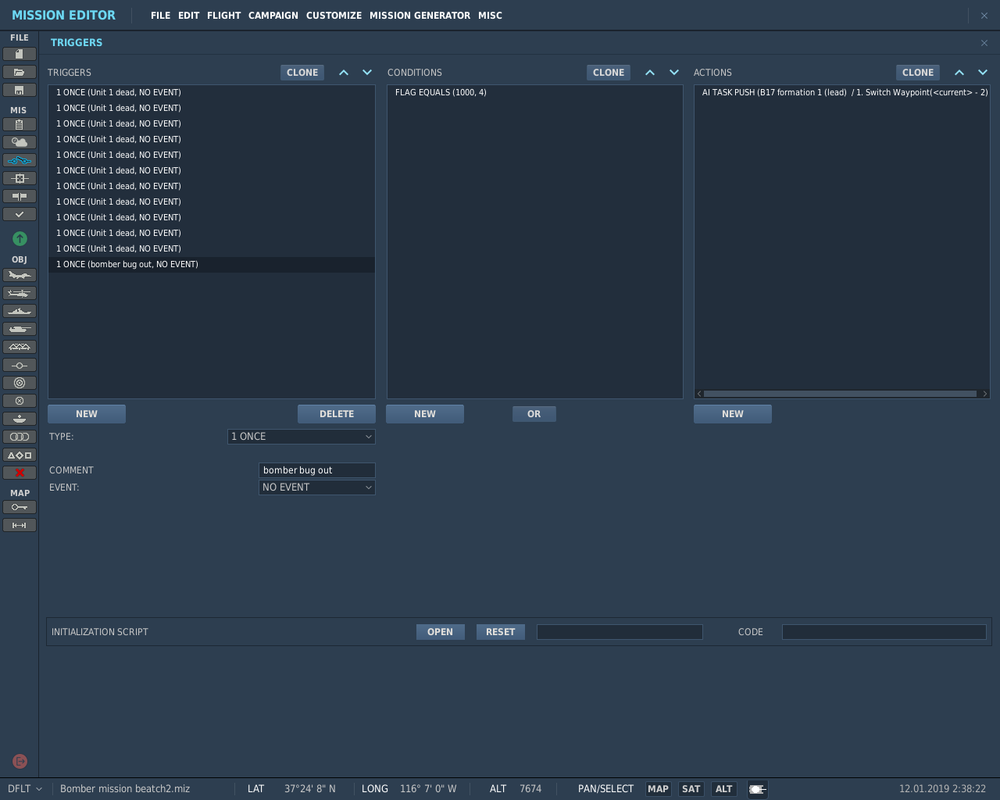Click the DELETE button under triggers list
Image resolution: width=1000 pixels, height=800 pixels.
(x=335, y=413)
